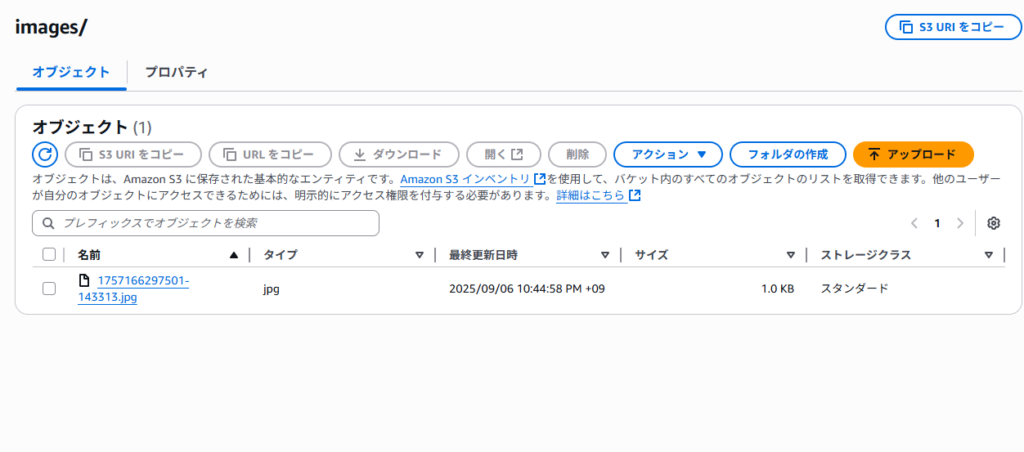The image size is (1024, 452).
Task: Click the jpg type cell
Action: (271, 288)
